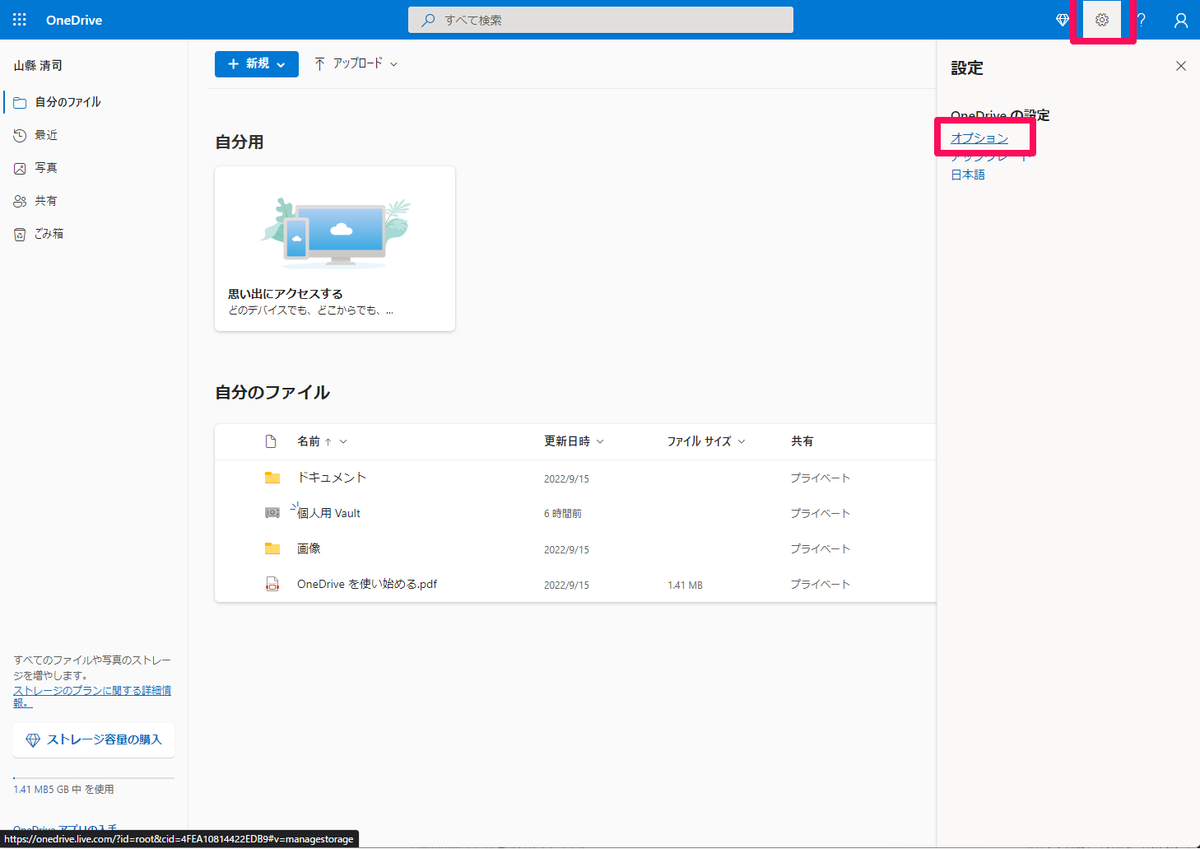Click the OneDrive header title

(74, 20)
